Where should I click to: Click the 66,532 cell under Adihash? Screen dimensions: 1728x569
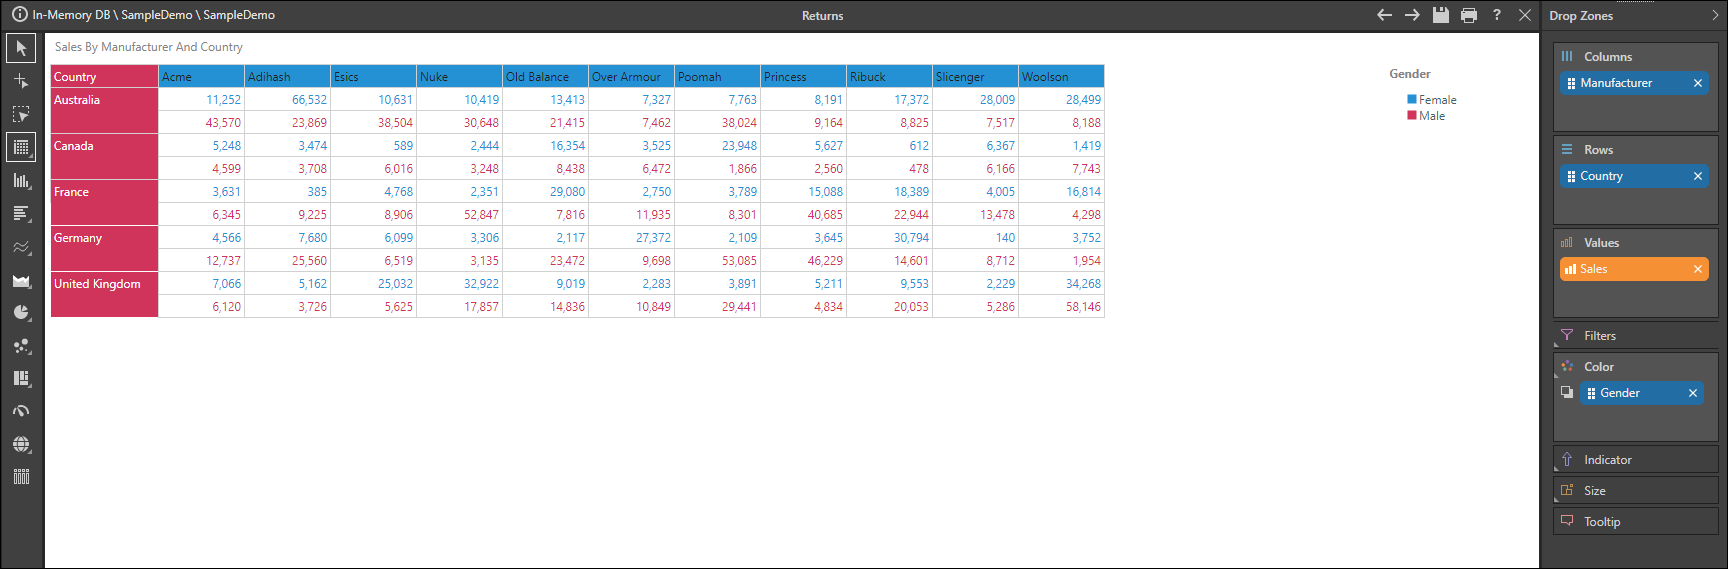point(288,100)
